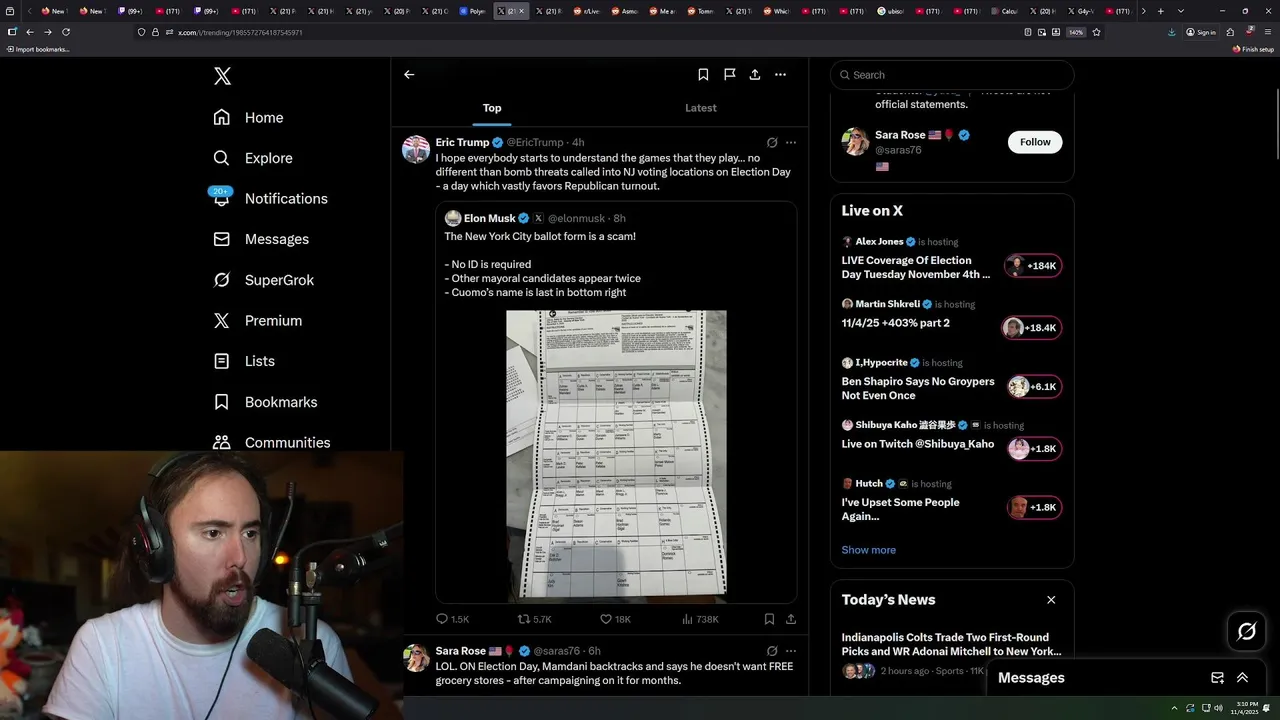Click the 140% zoom level indicator
Screen dimensions: 1280x720
click(x=1075, y=32)
